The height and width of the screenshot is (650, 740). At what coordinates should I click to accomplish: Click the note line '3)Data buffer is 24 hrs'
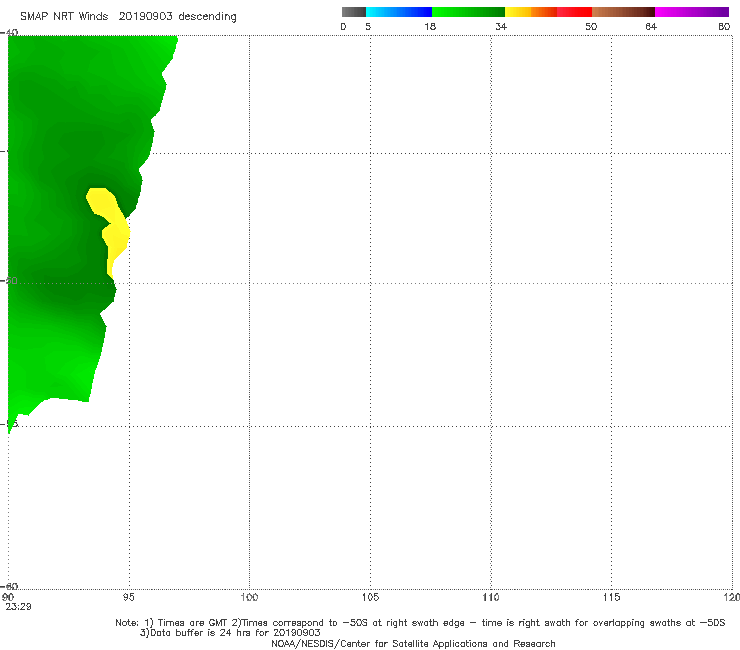(230, 633)
